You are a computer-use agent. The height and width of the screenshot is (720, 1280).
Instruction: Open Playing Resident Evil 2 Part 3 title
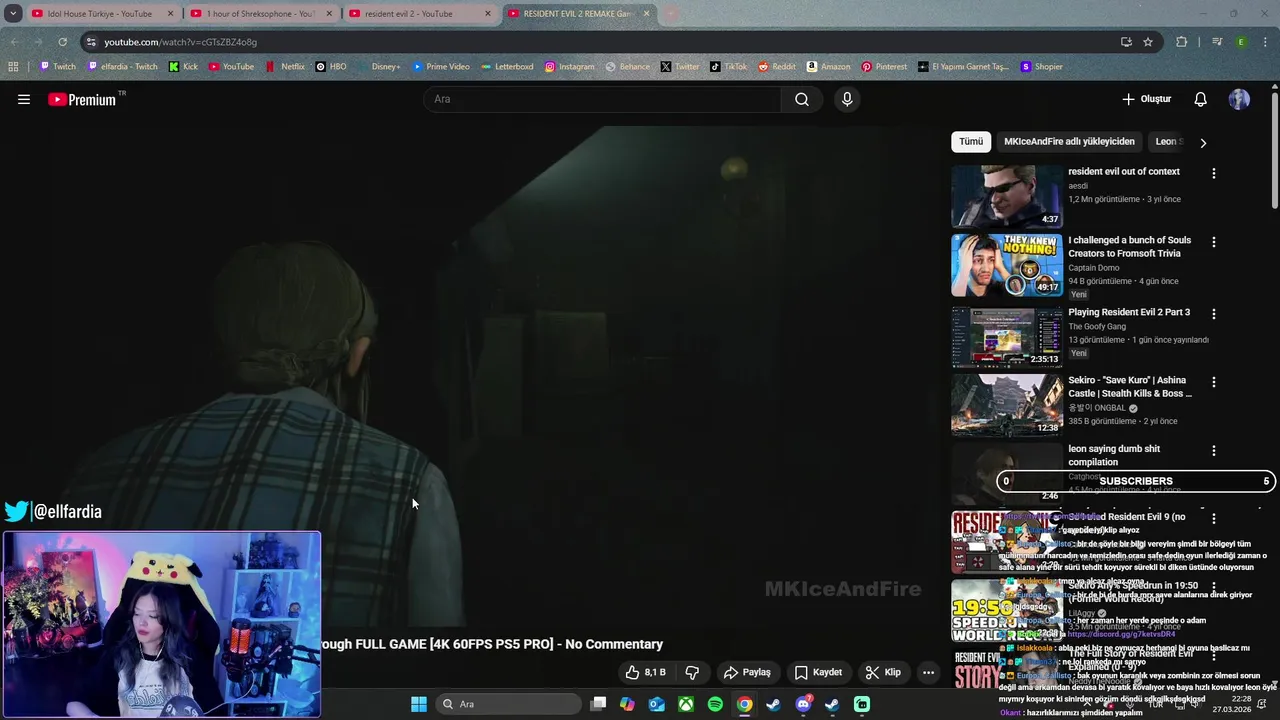point(1128,312)
